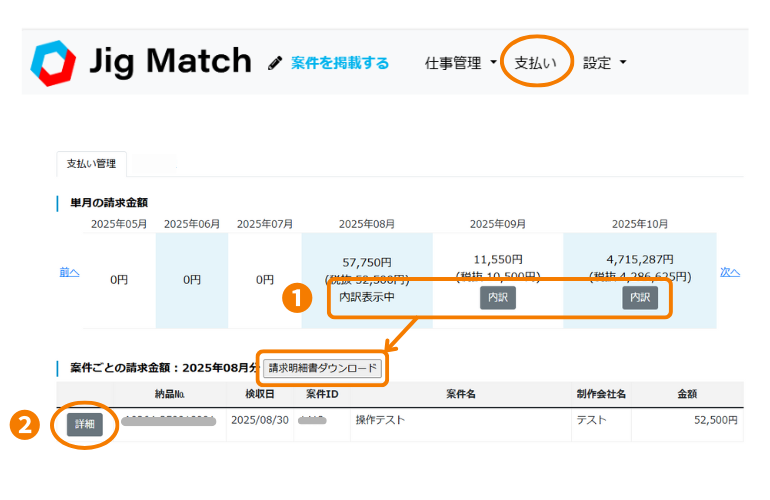Go to next months via 次へ
Image resolution: width=770 pixels, height=500 pixels.
731,271
